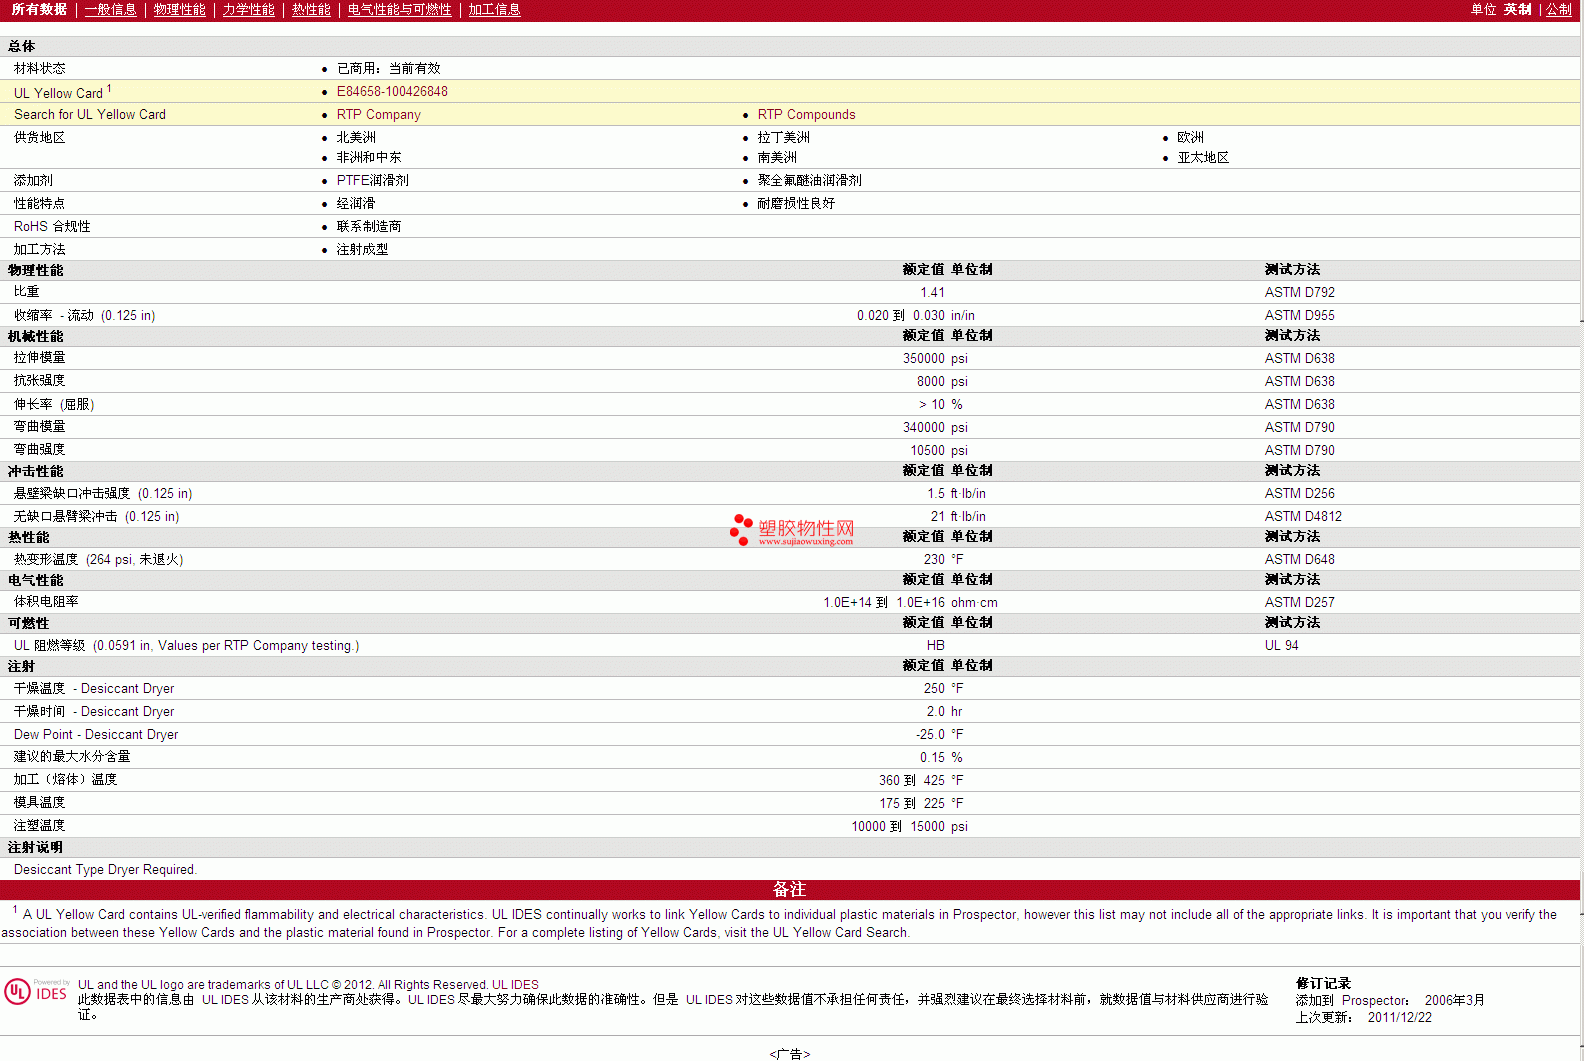Click the 弯曲强度 value 10500
The image size is (1584, 1061).
tap(927, 451)
